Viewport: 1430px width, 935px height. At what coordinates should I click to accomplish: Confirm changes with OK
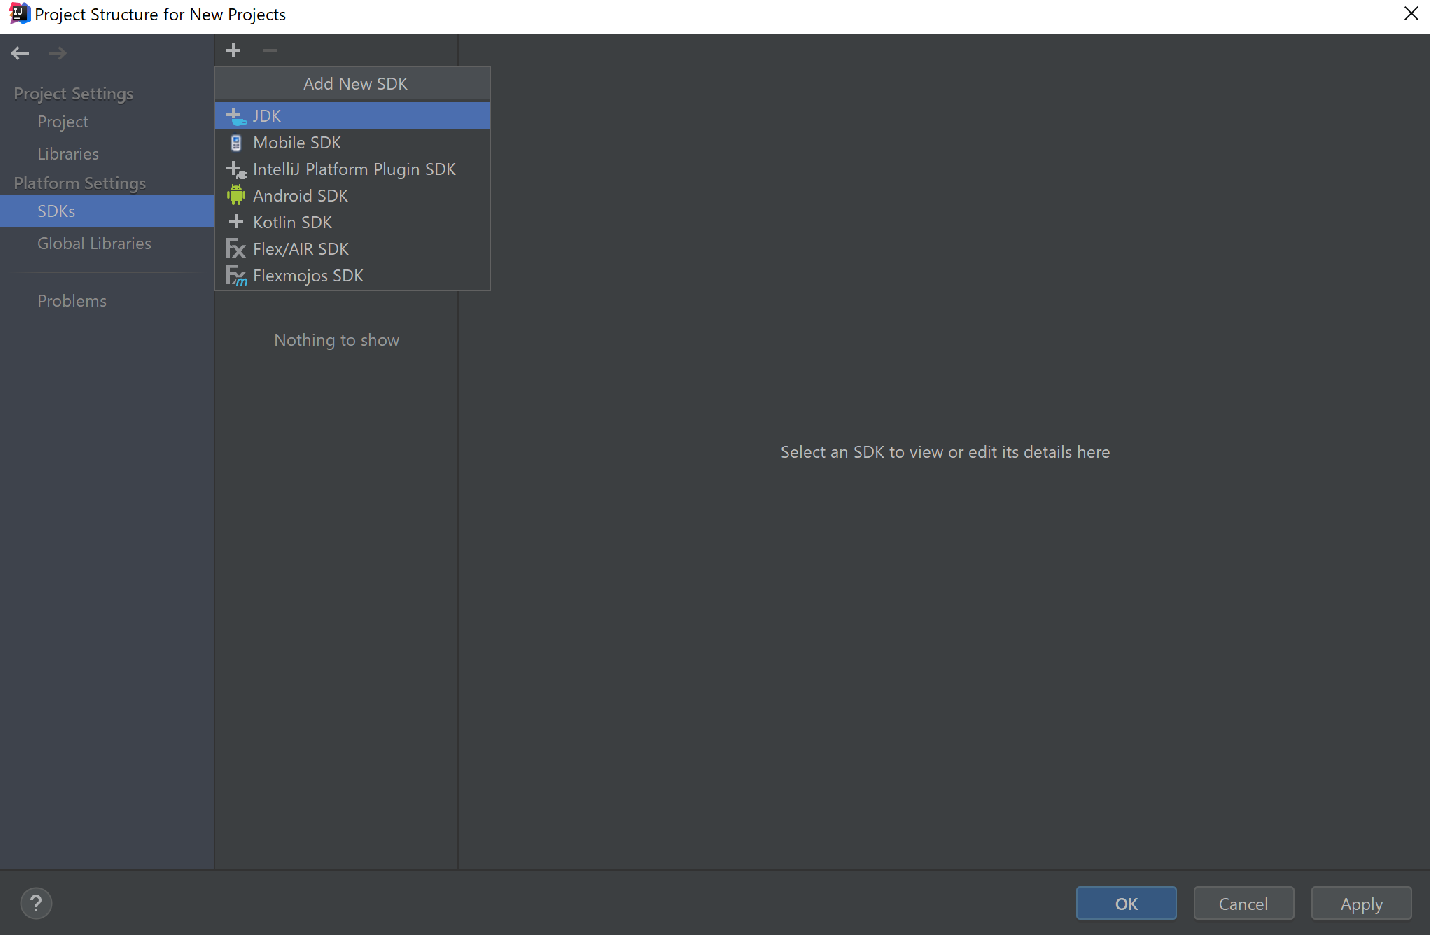click(x=1126, y=903)
